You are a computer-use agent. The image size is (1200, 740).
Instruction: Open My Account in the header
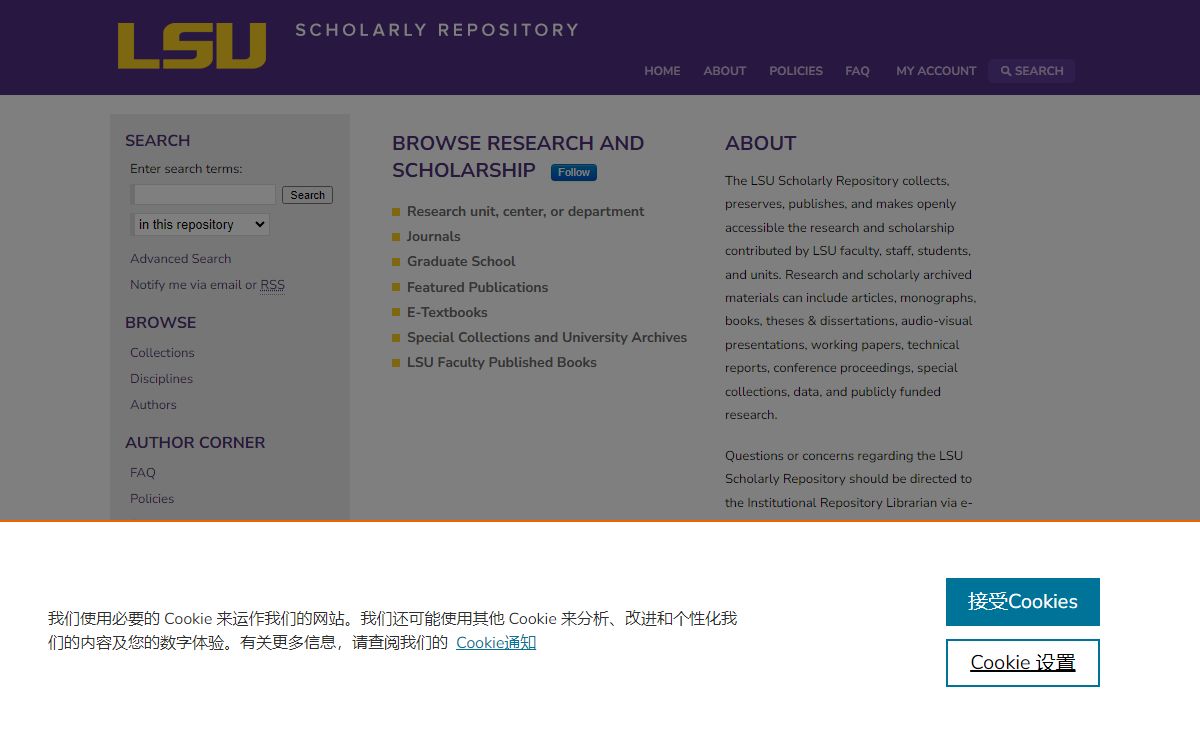(936, 71)
